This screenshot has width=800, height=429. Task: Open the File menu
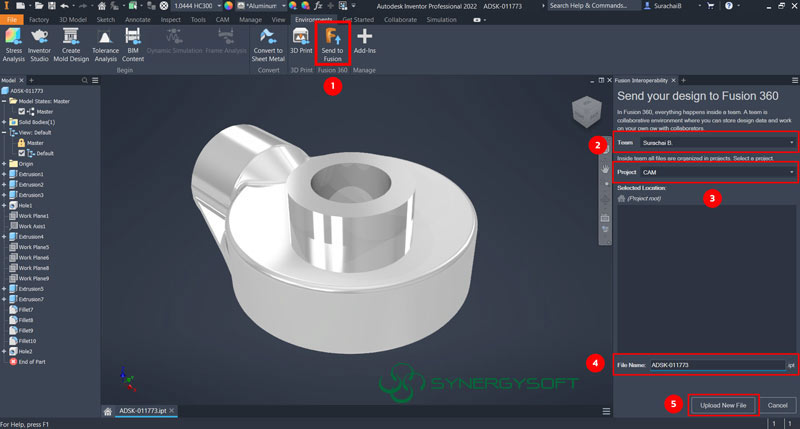tap(12, 19)
